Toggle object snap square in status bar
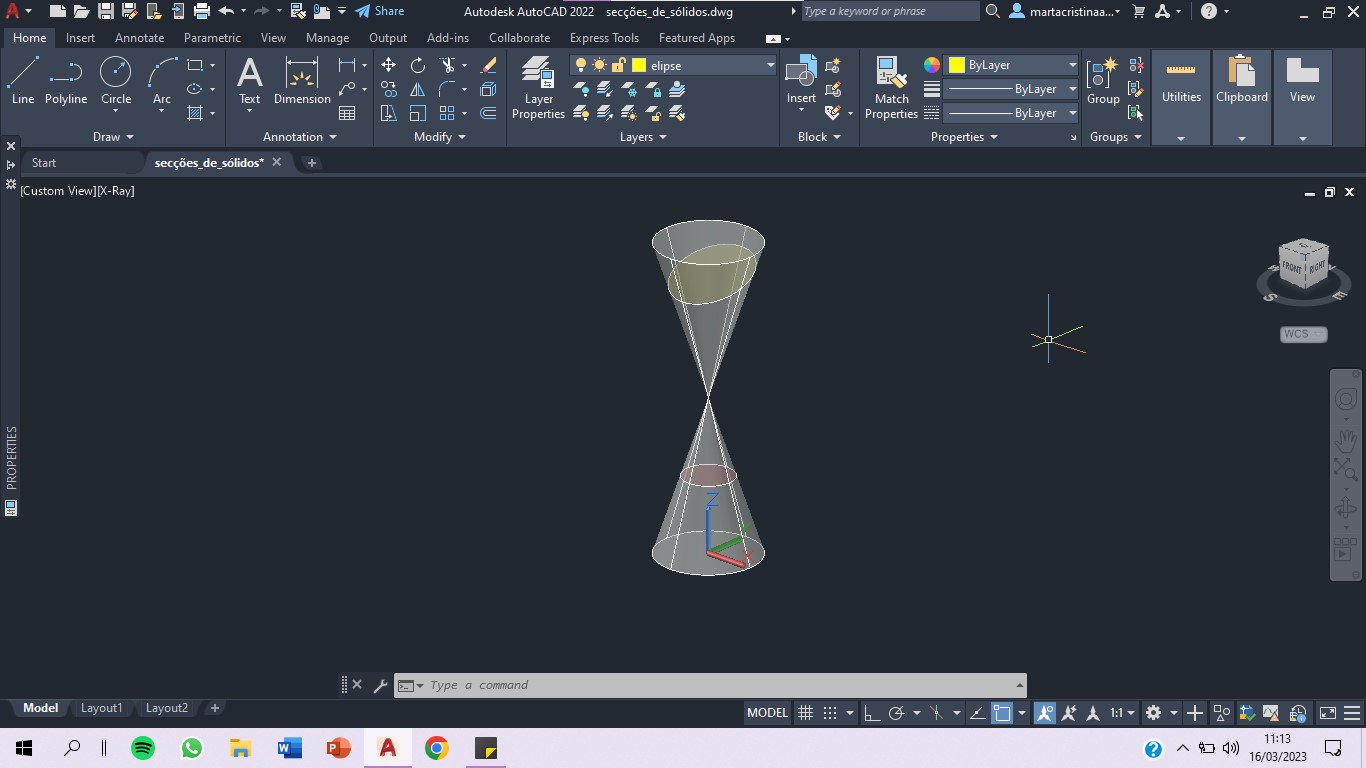This screenshot has width=1366, height=768. click(x=1002, y=713)
